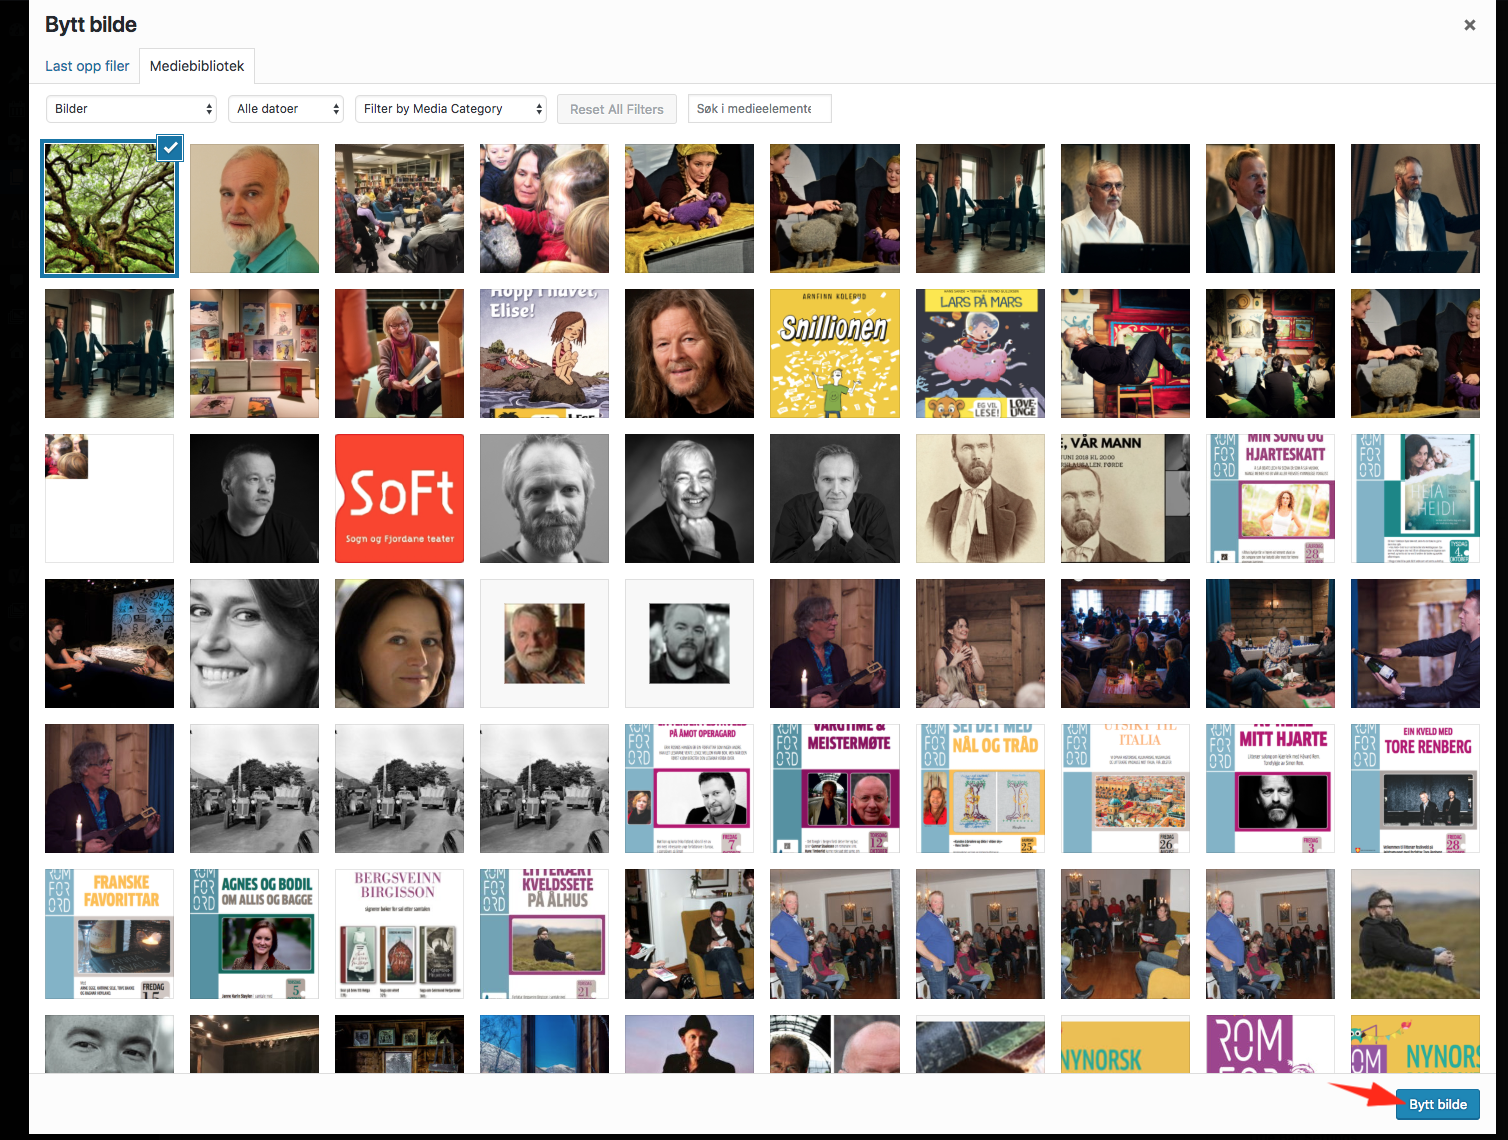Select the Franske Favorittar poster
Screen dimensions: 1508x1140
[109, 934]
